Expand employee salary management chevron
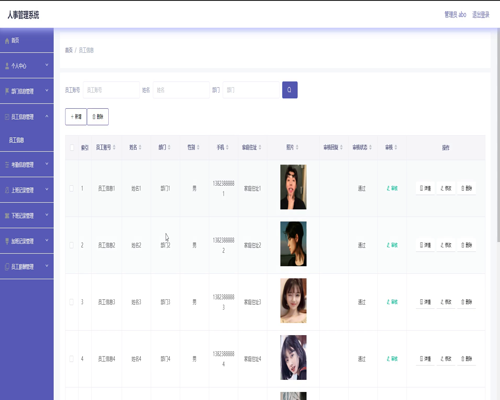 47,266
